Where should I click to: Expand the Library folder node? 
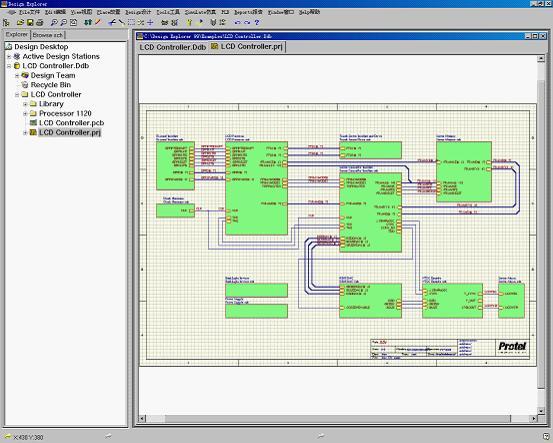click(25, 104)
